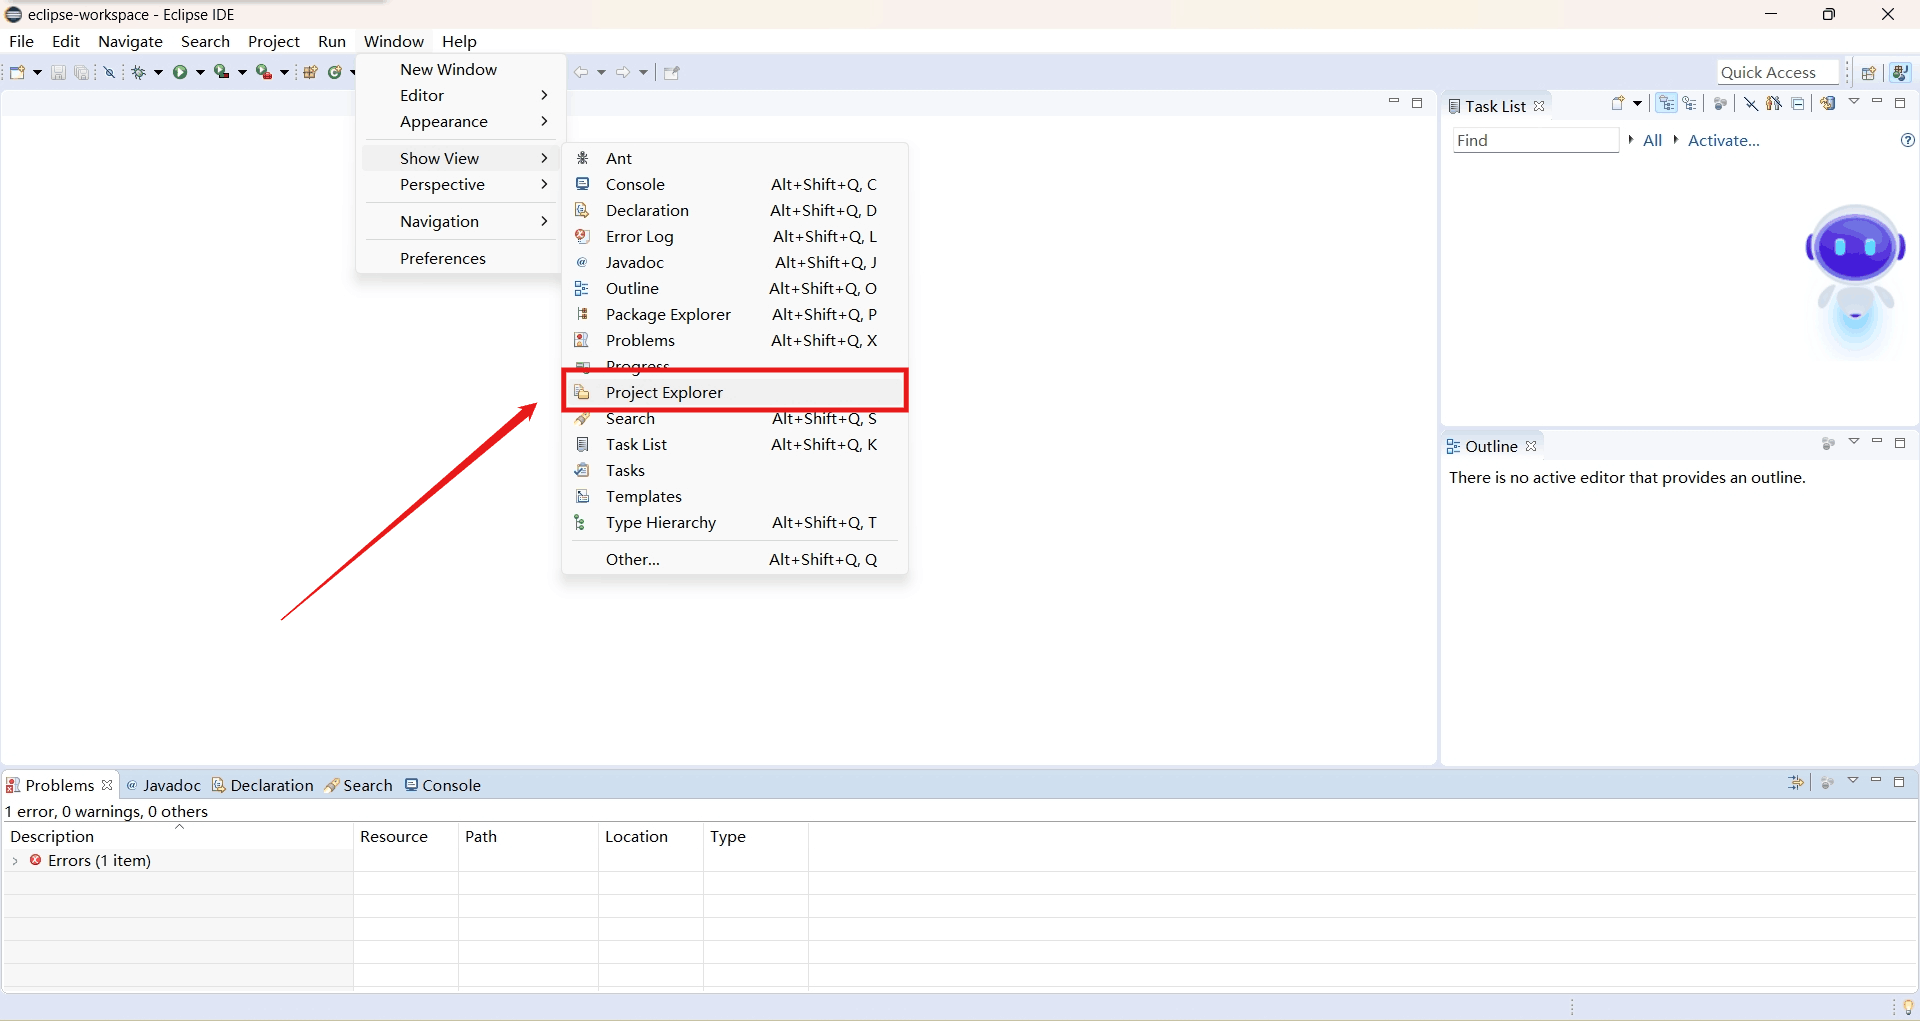Click the Coverage launch icon
The width and height of the screenshot is (1920, 1021).
point(221,72)
